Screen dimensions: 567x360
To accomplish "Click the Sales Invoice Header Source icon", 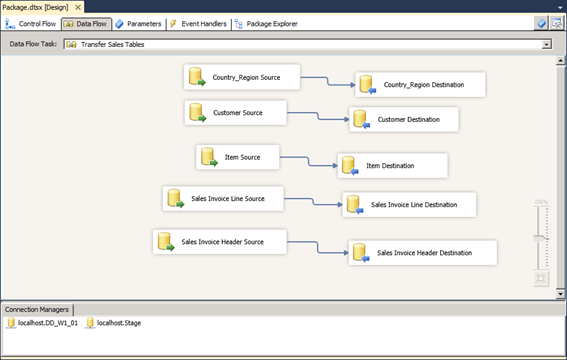I will [166, 241].
